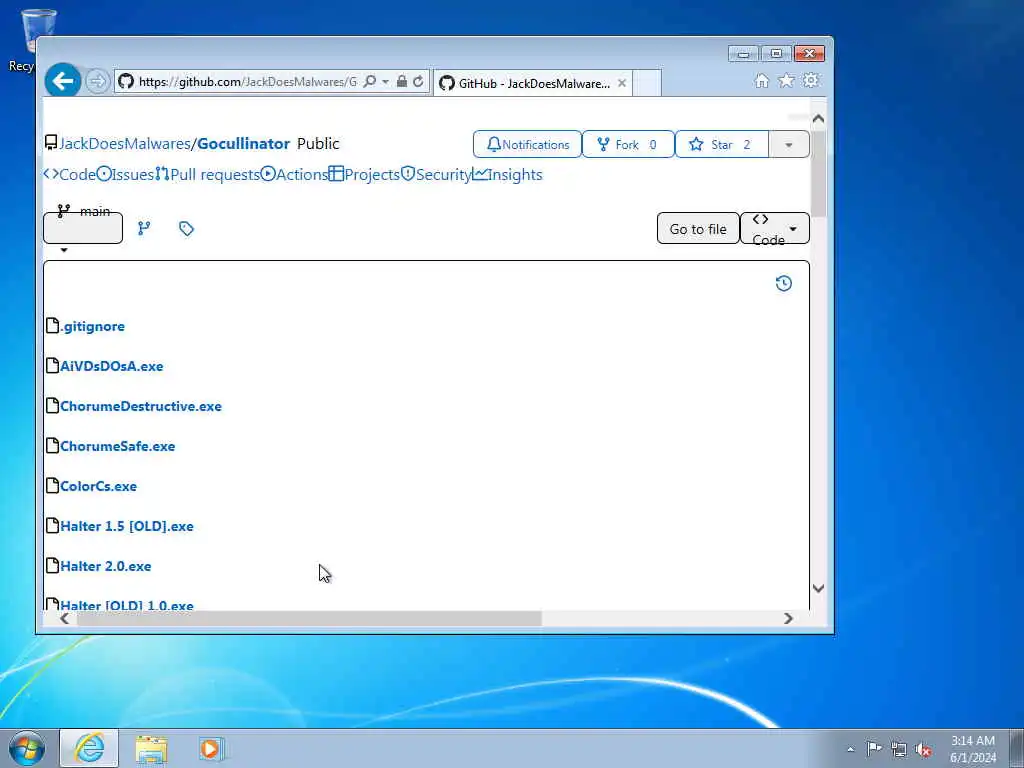This screenshot has width=1024, height=768.
Task: Open the Pull requests tab
Action: [x=208, y=174]
